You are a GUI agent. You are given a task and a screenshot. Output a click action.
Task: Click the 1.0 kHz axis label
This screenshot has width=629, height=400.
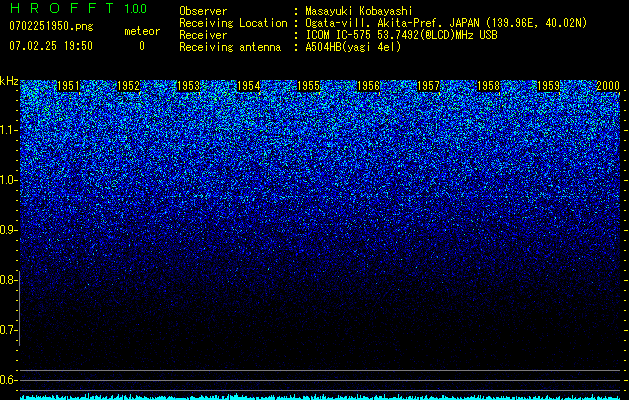point(8,180)
